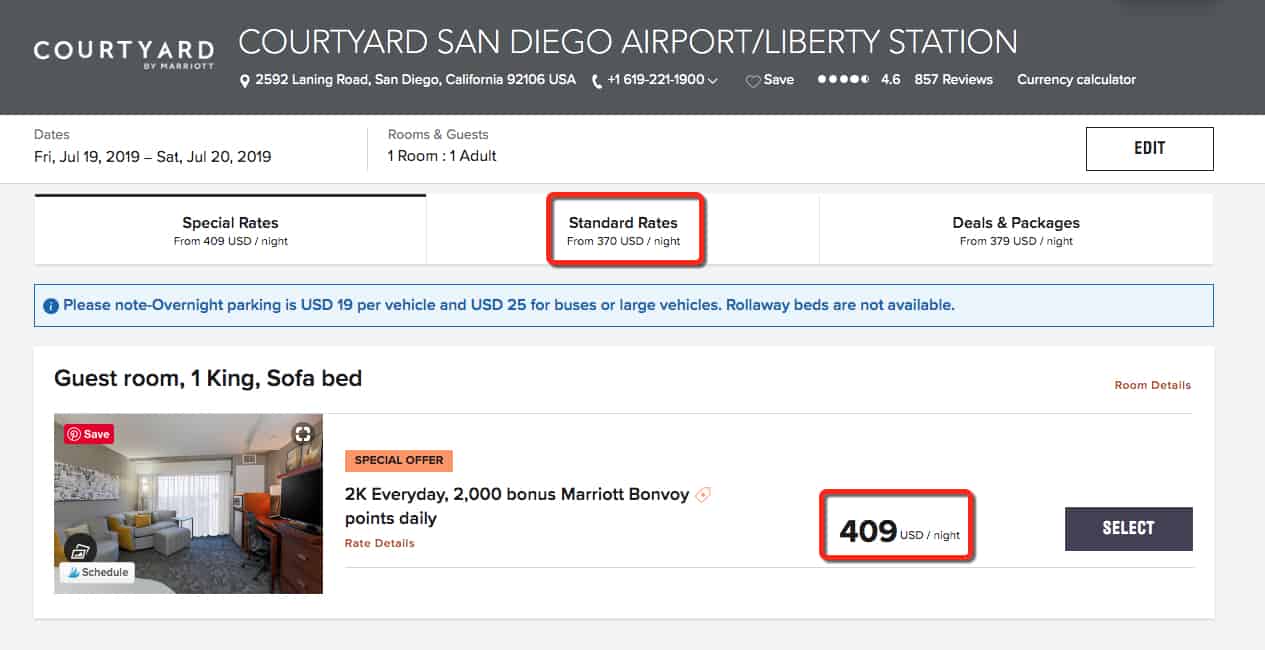Click the red Pinterest Save badge on photo
1265x650 pixels.
point(89,434)
